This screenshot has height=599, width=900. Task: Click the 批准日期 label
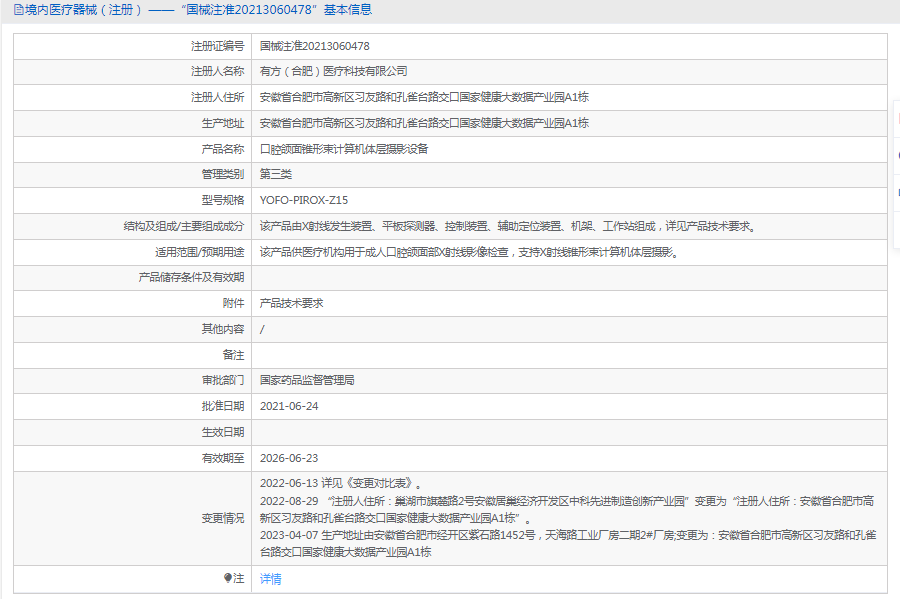click(223, 406)
